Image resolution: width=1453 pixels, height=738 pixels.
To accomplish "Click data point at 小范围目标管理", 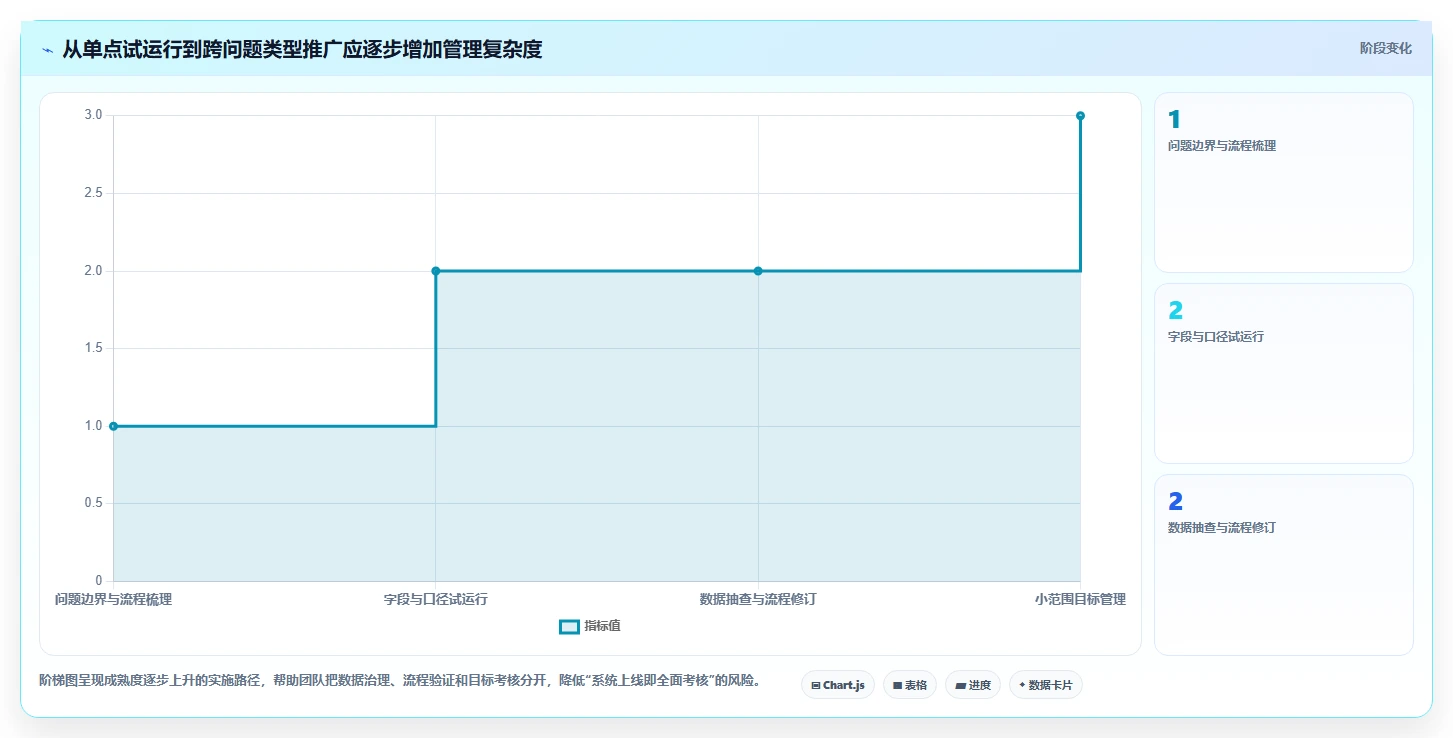I will point(1080,116).
